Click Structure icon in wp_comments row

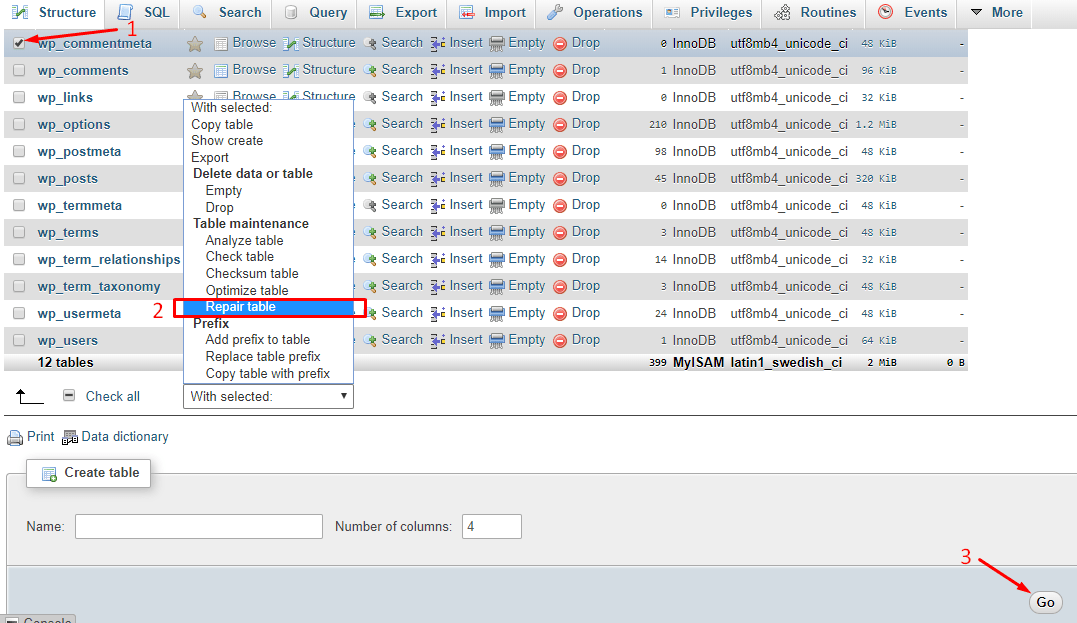[x=291, y=71]
